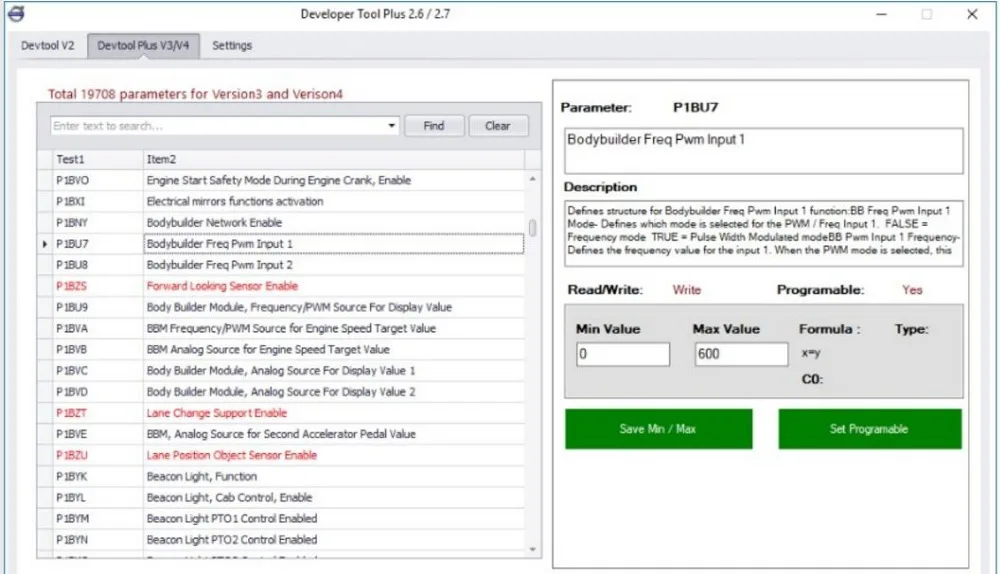Click the Find button
The height and width of the screenshot is (574, 1000).
(434, 126)
